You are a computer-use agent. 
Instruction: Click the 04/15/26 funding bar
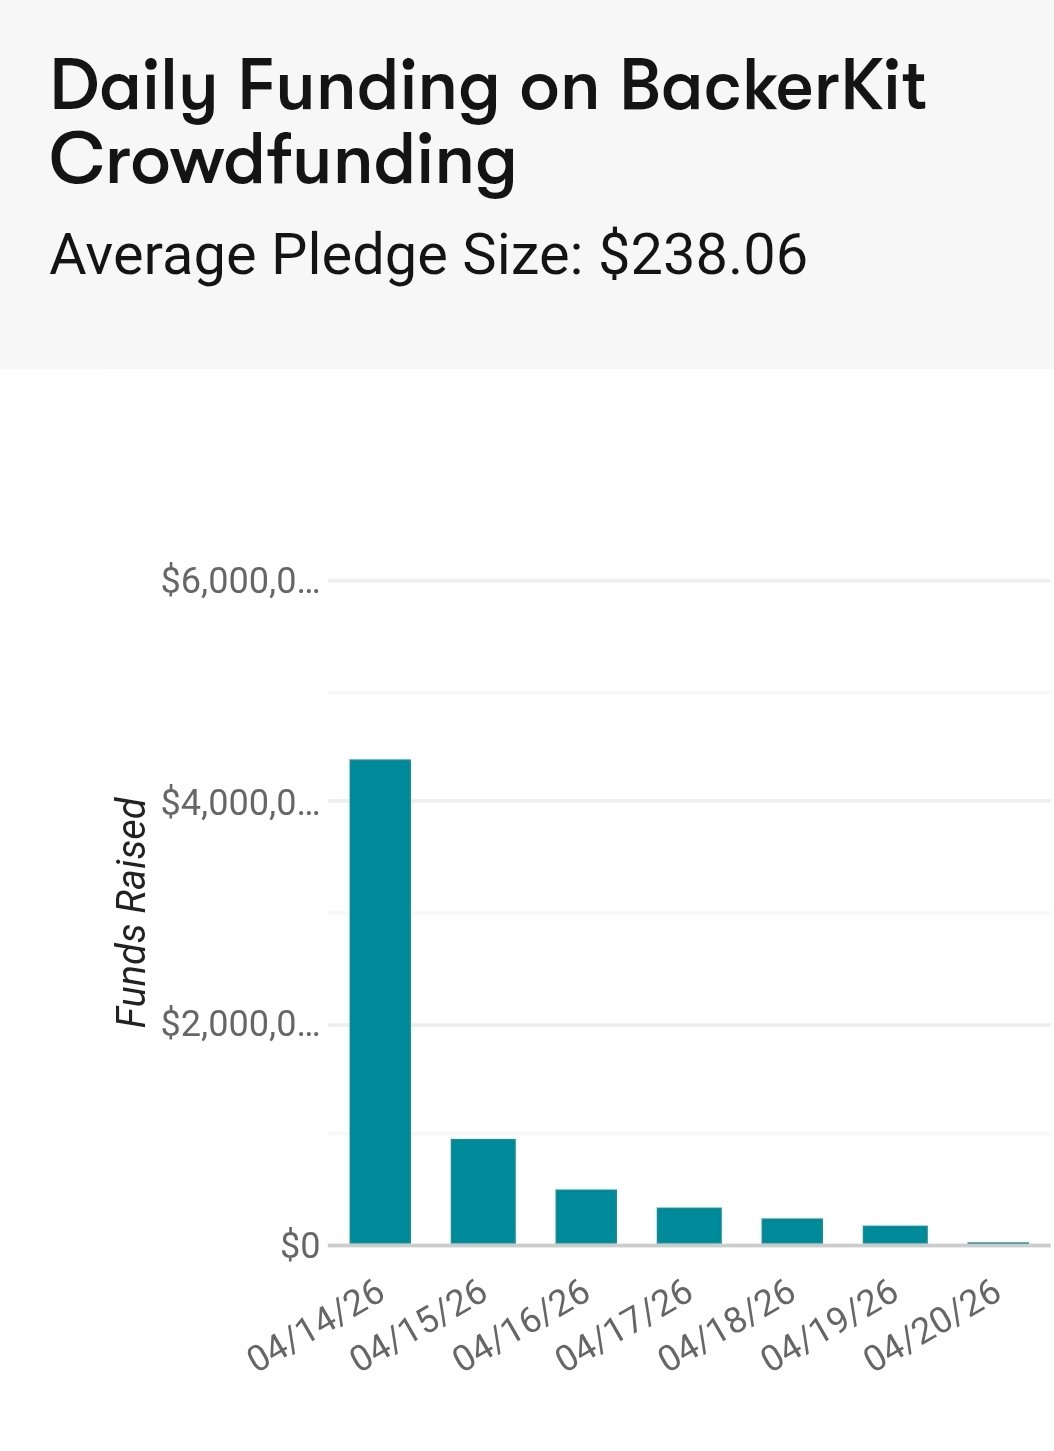pos(483,1191)
